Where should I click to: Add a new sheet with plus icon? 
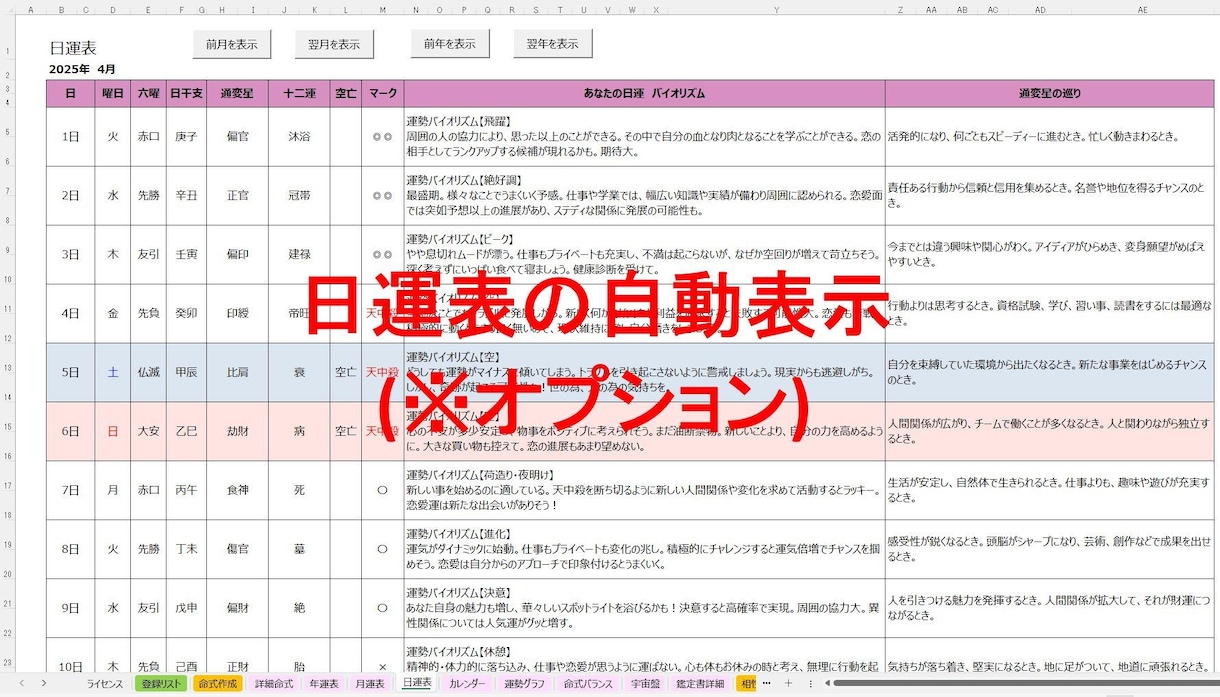(788, 684)
